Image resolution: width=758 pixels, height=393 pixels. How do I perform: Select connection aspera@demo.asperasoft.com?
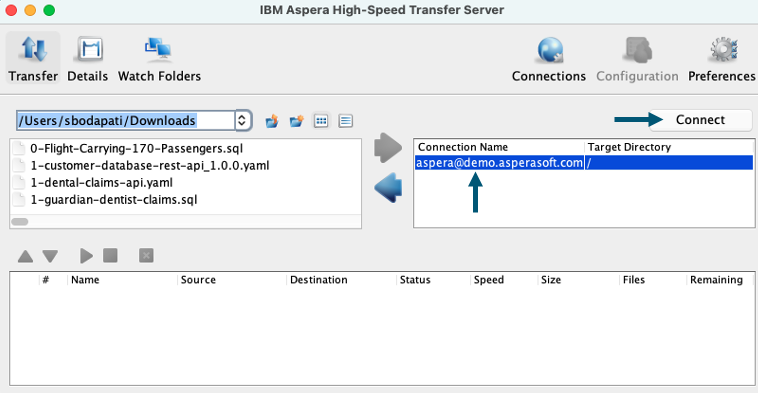(x=499, y=163)
